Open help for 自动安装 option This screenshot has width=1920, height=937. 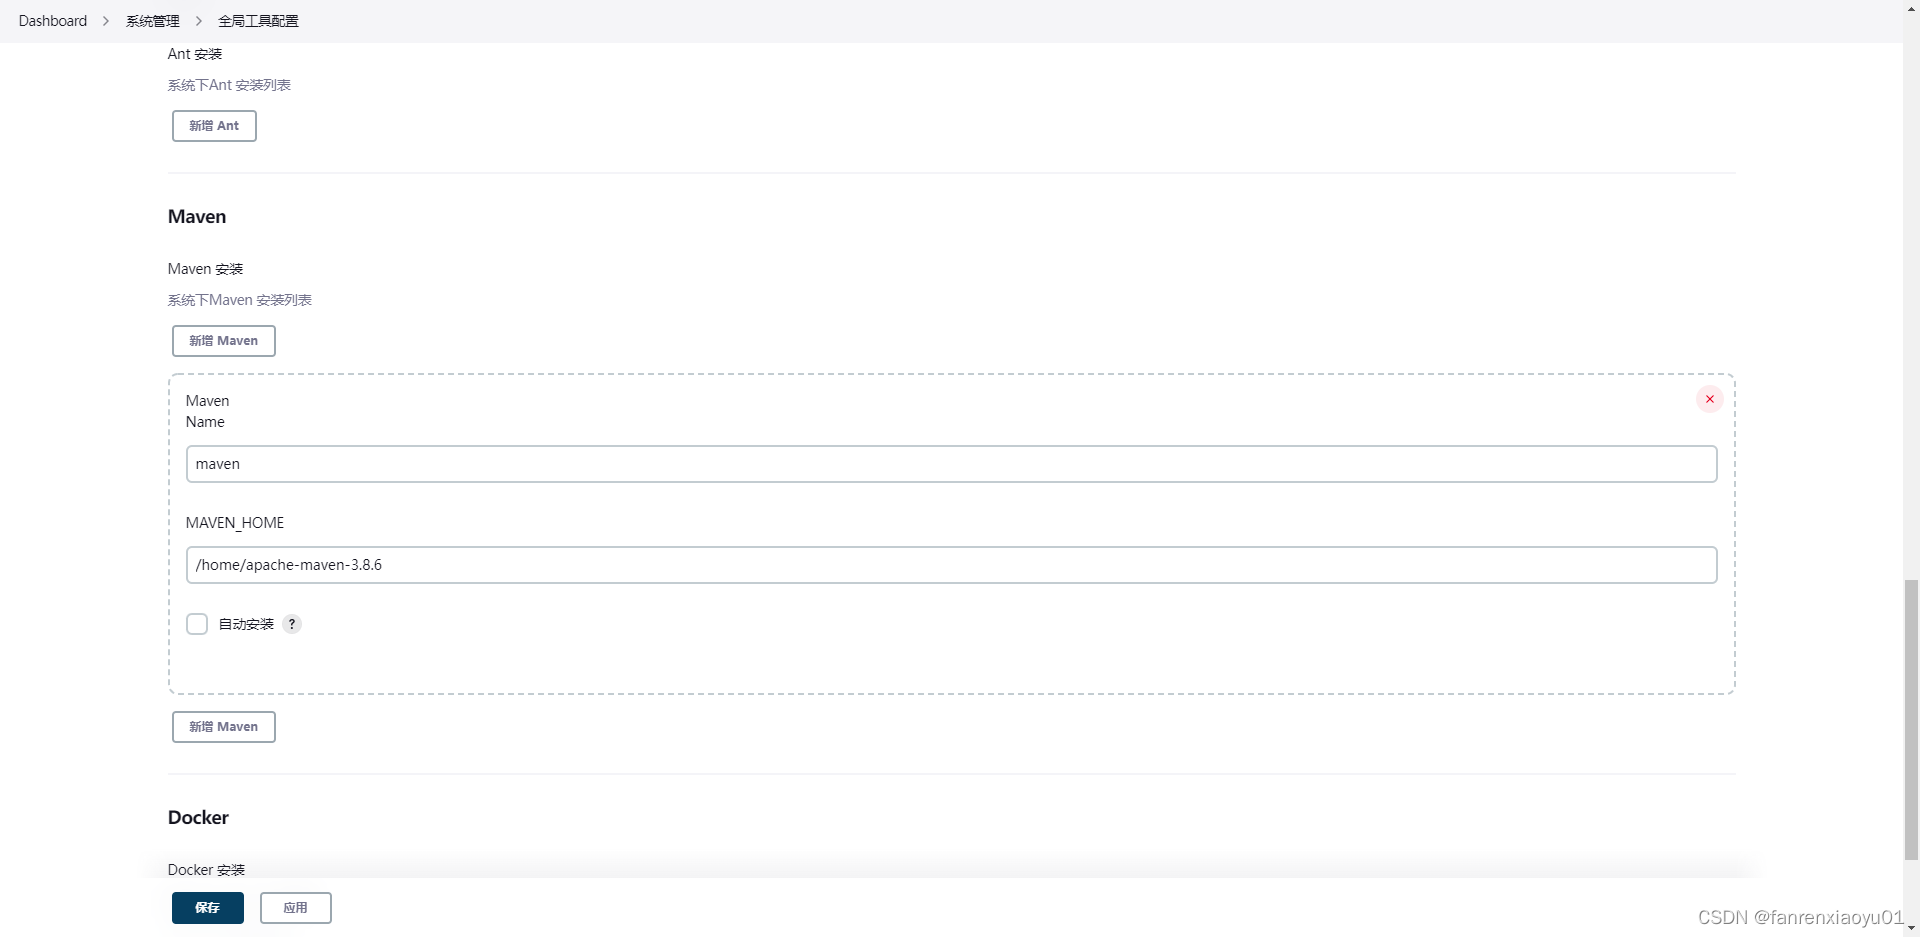(x=292, y=624)
